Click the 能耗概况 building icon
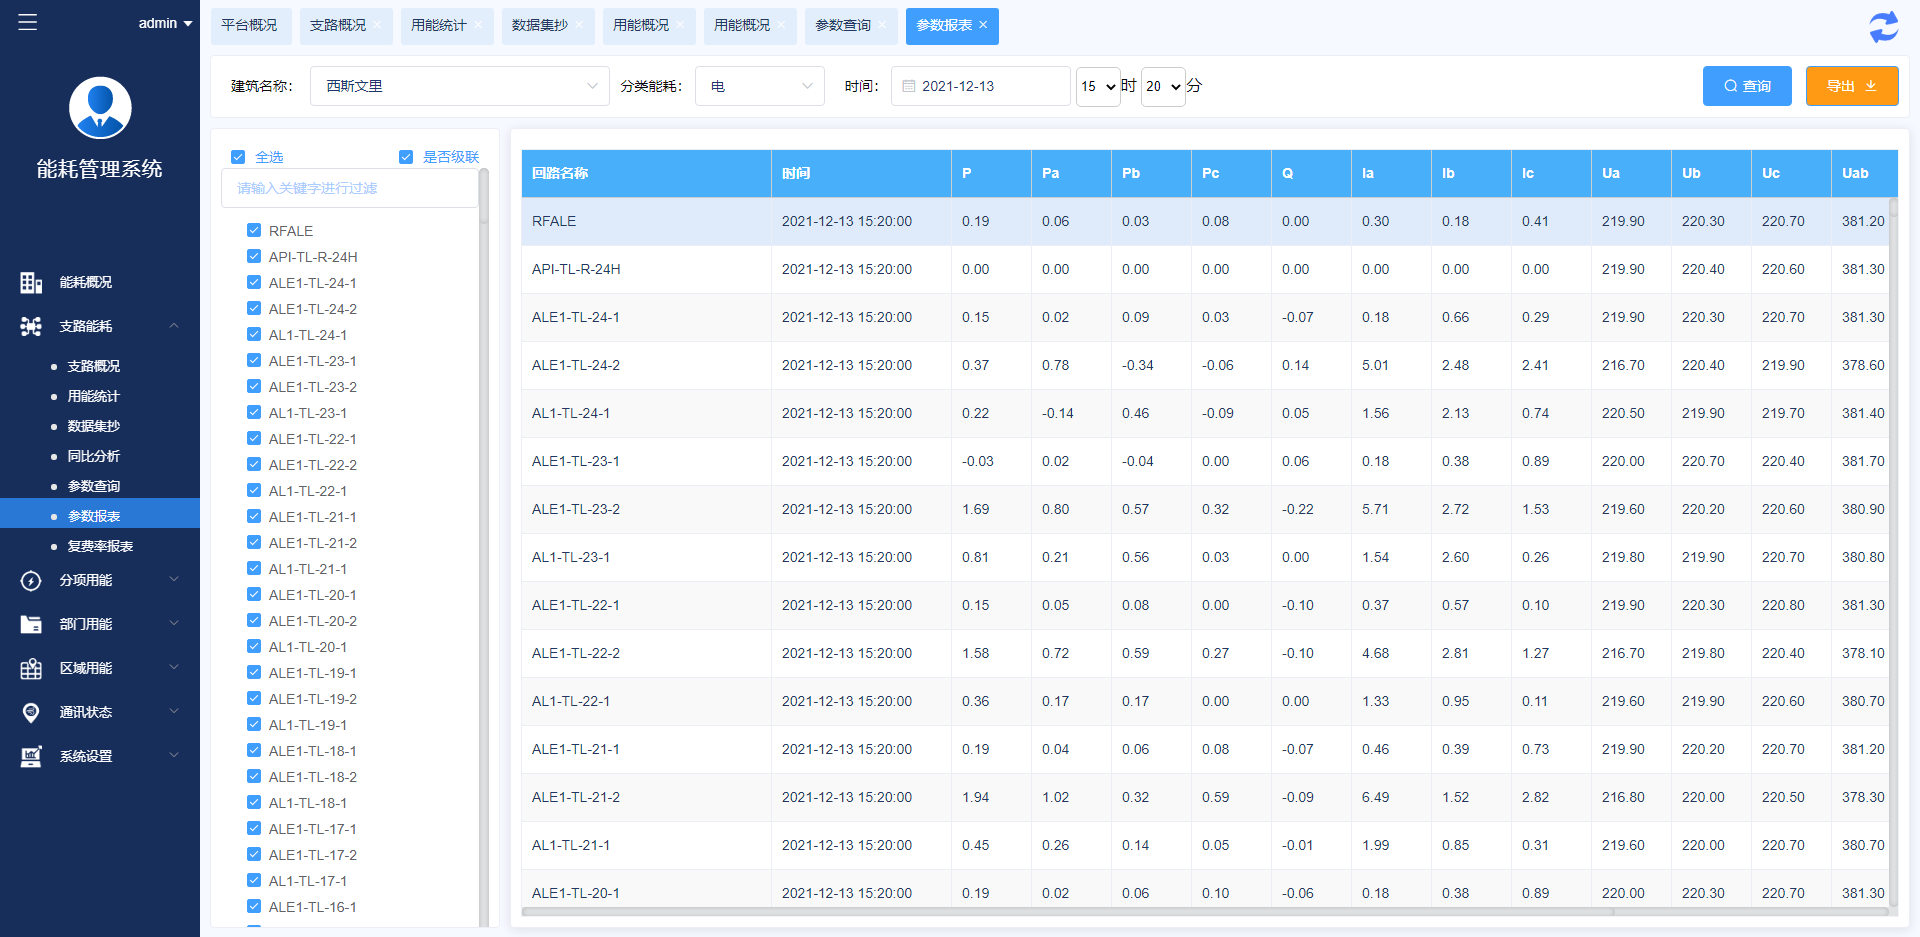The height and width of the screenshot is (937, 1920). pos(31,283)
